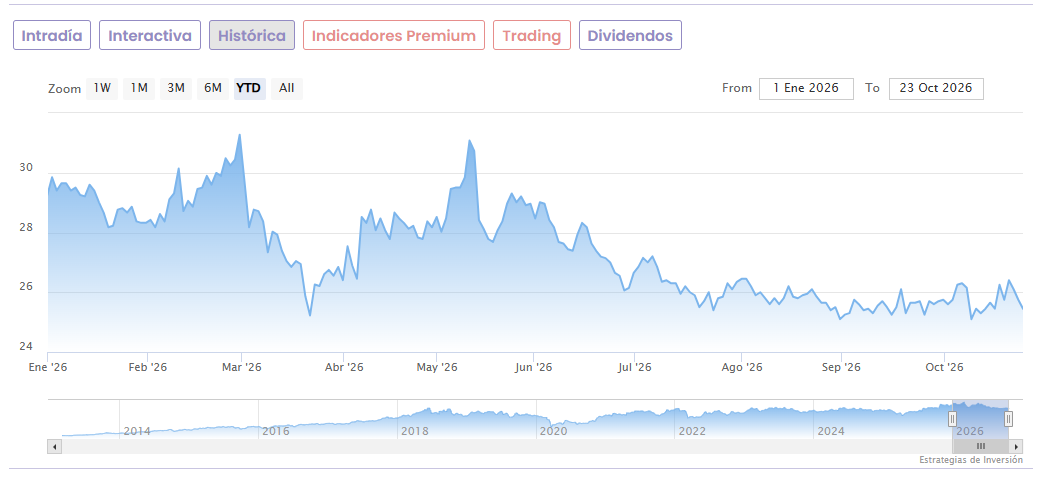Click the 24 price axis label
The width and height of the screenshot is (1043, 479).
click(x=27, y=347)
